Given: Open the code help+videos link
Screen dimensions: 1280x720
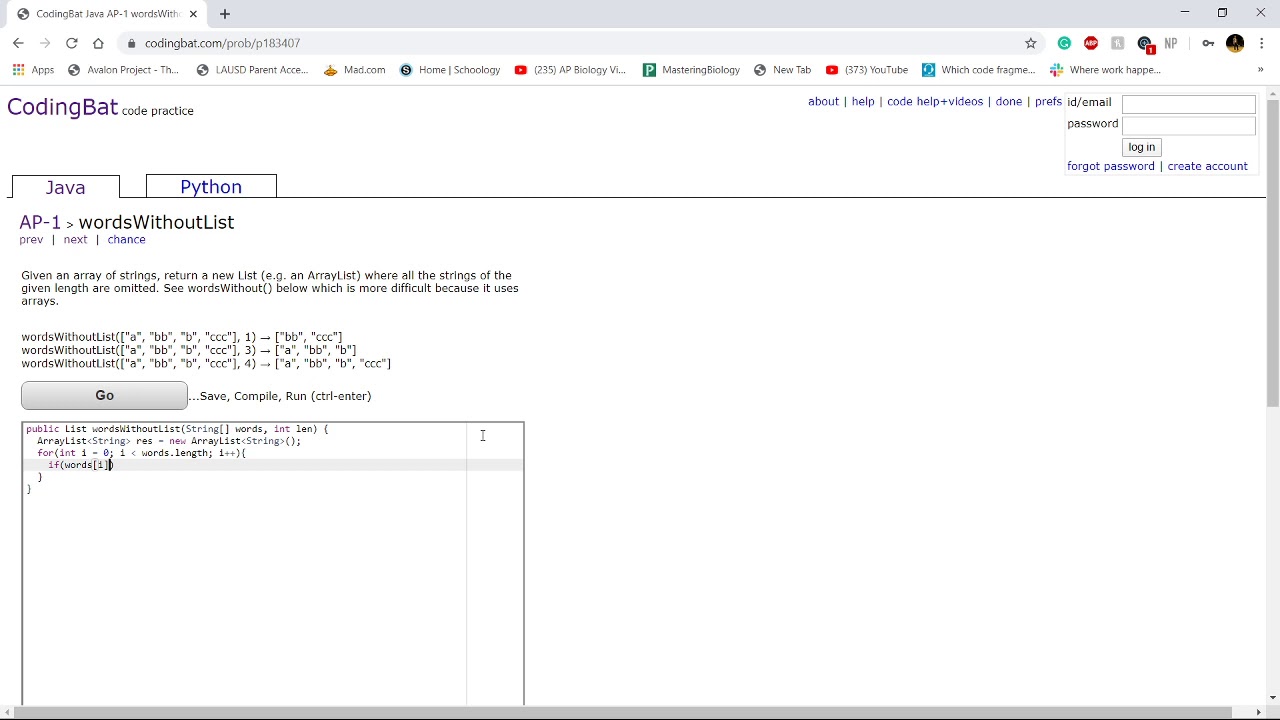Looking at the screenshot, I should [935, 102].
